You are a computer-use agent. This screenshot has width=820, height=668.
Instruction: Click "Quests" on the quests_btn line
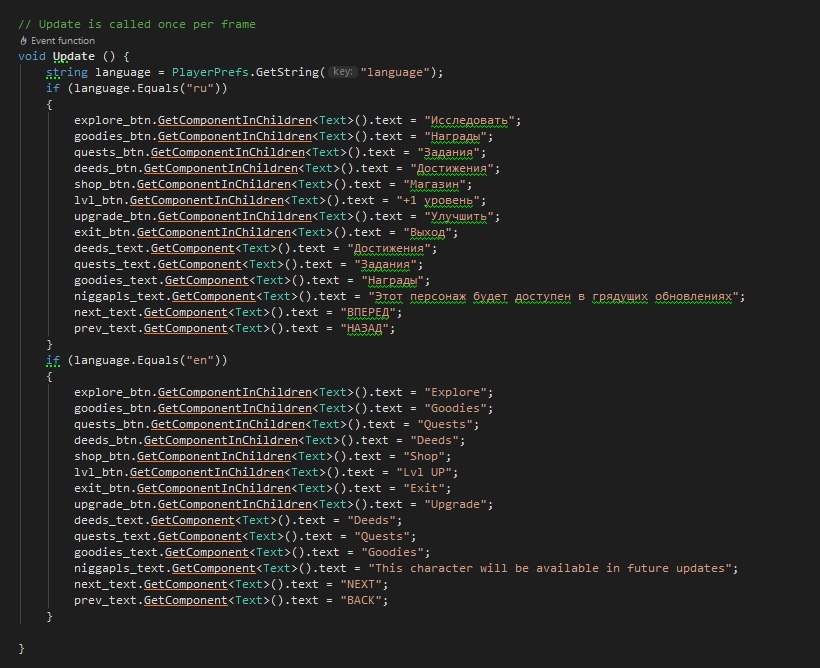[445, 424]
